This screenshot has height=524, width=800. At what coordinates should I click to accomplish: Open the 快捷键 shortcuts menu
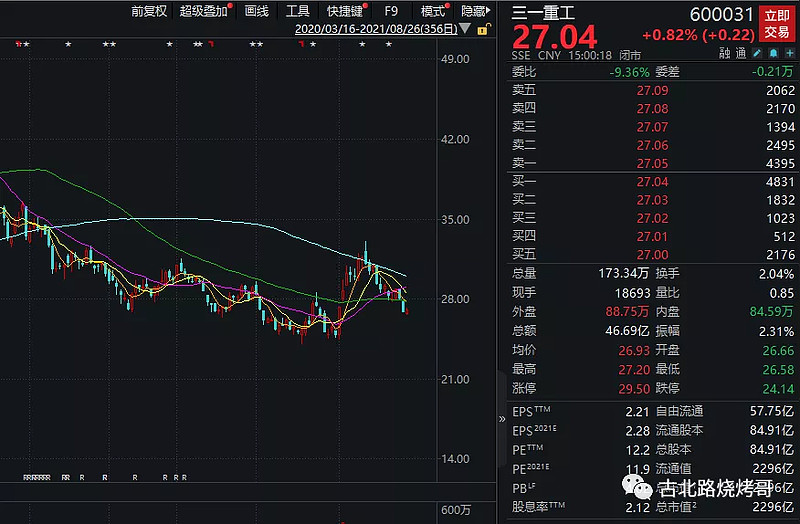pyautogui.click(x=345, y=11)
